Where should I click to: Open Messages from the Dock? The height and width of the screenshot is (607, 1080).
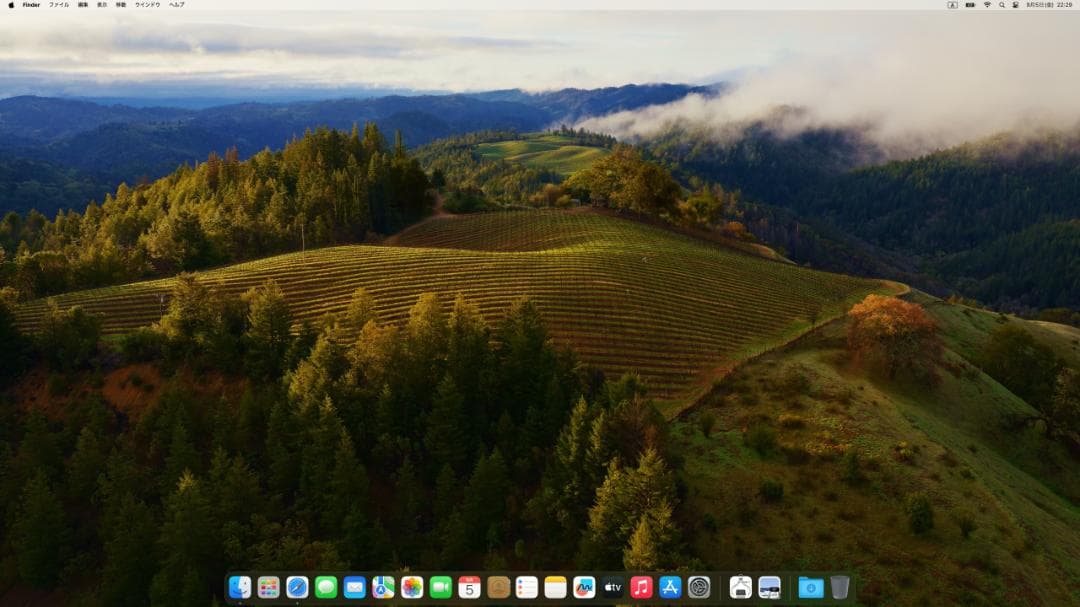325,588
